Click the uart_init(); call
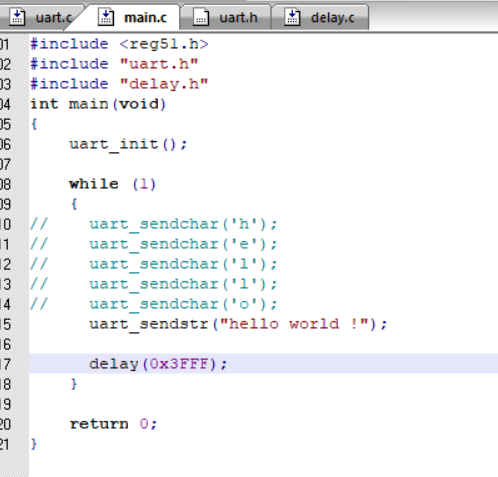 click(128, 145)
